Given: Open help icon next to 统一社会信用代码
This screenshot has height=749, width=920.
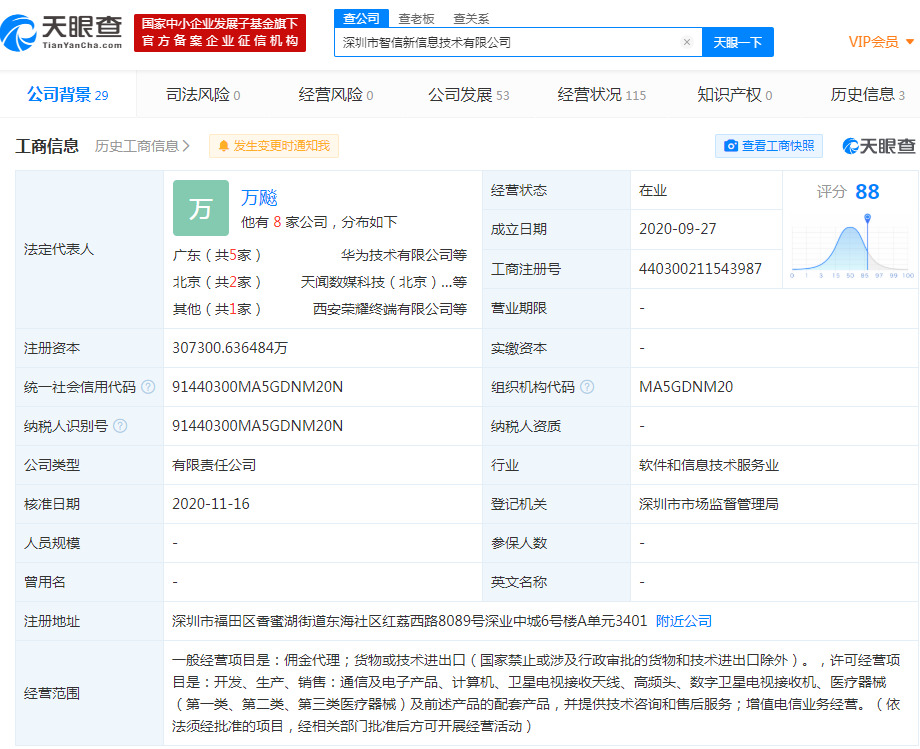Looking at the screenshot, I should 148,387.
